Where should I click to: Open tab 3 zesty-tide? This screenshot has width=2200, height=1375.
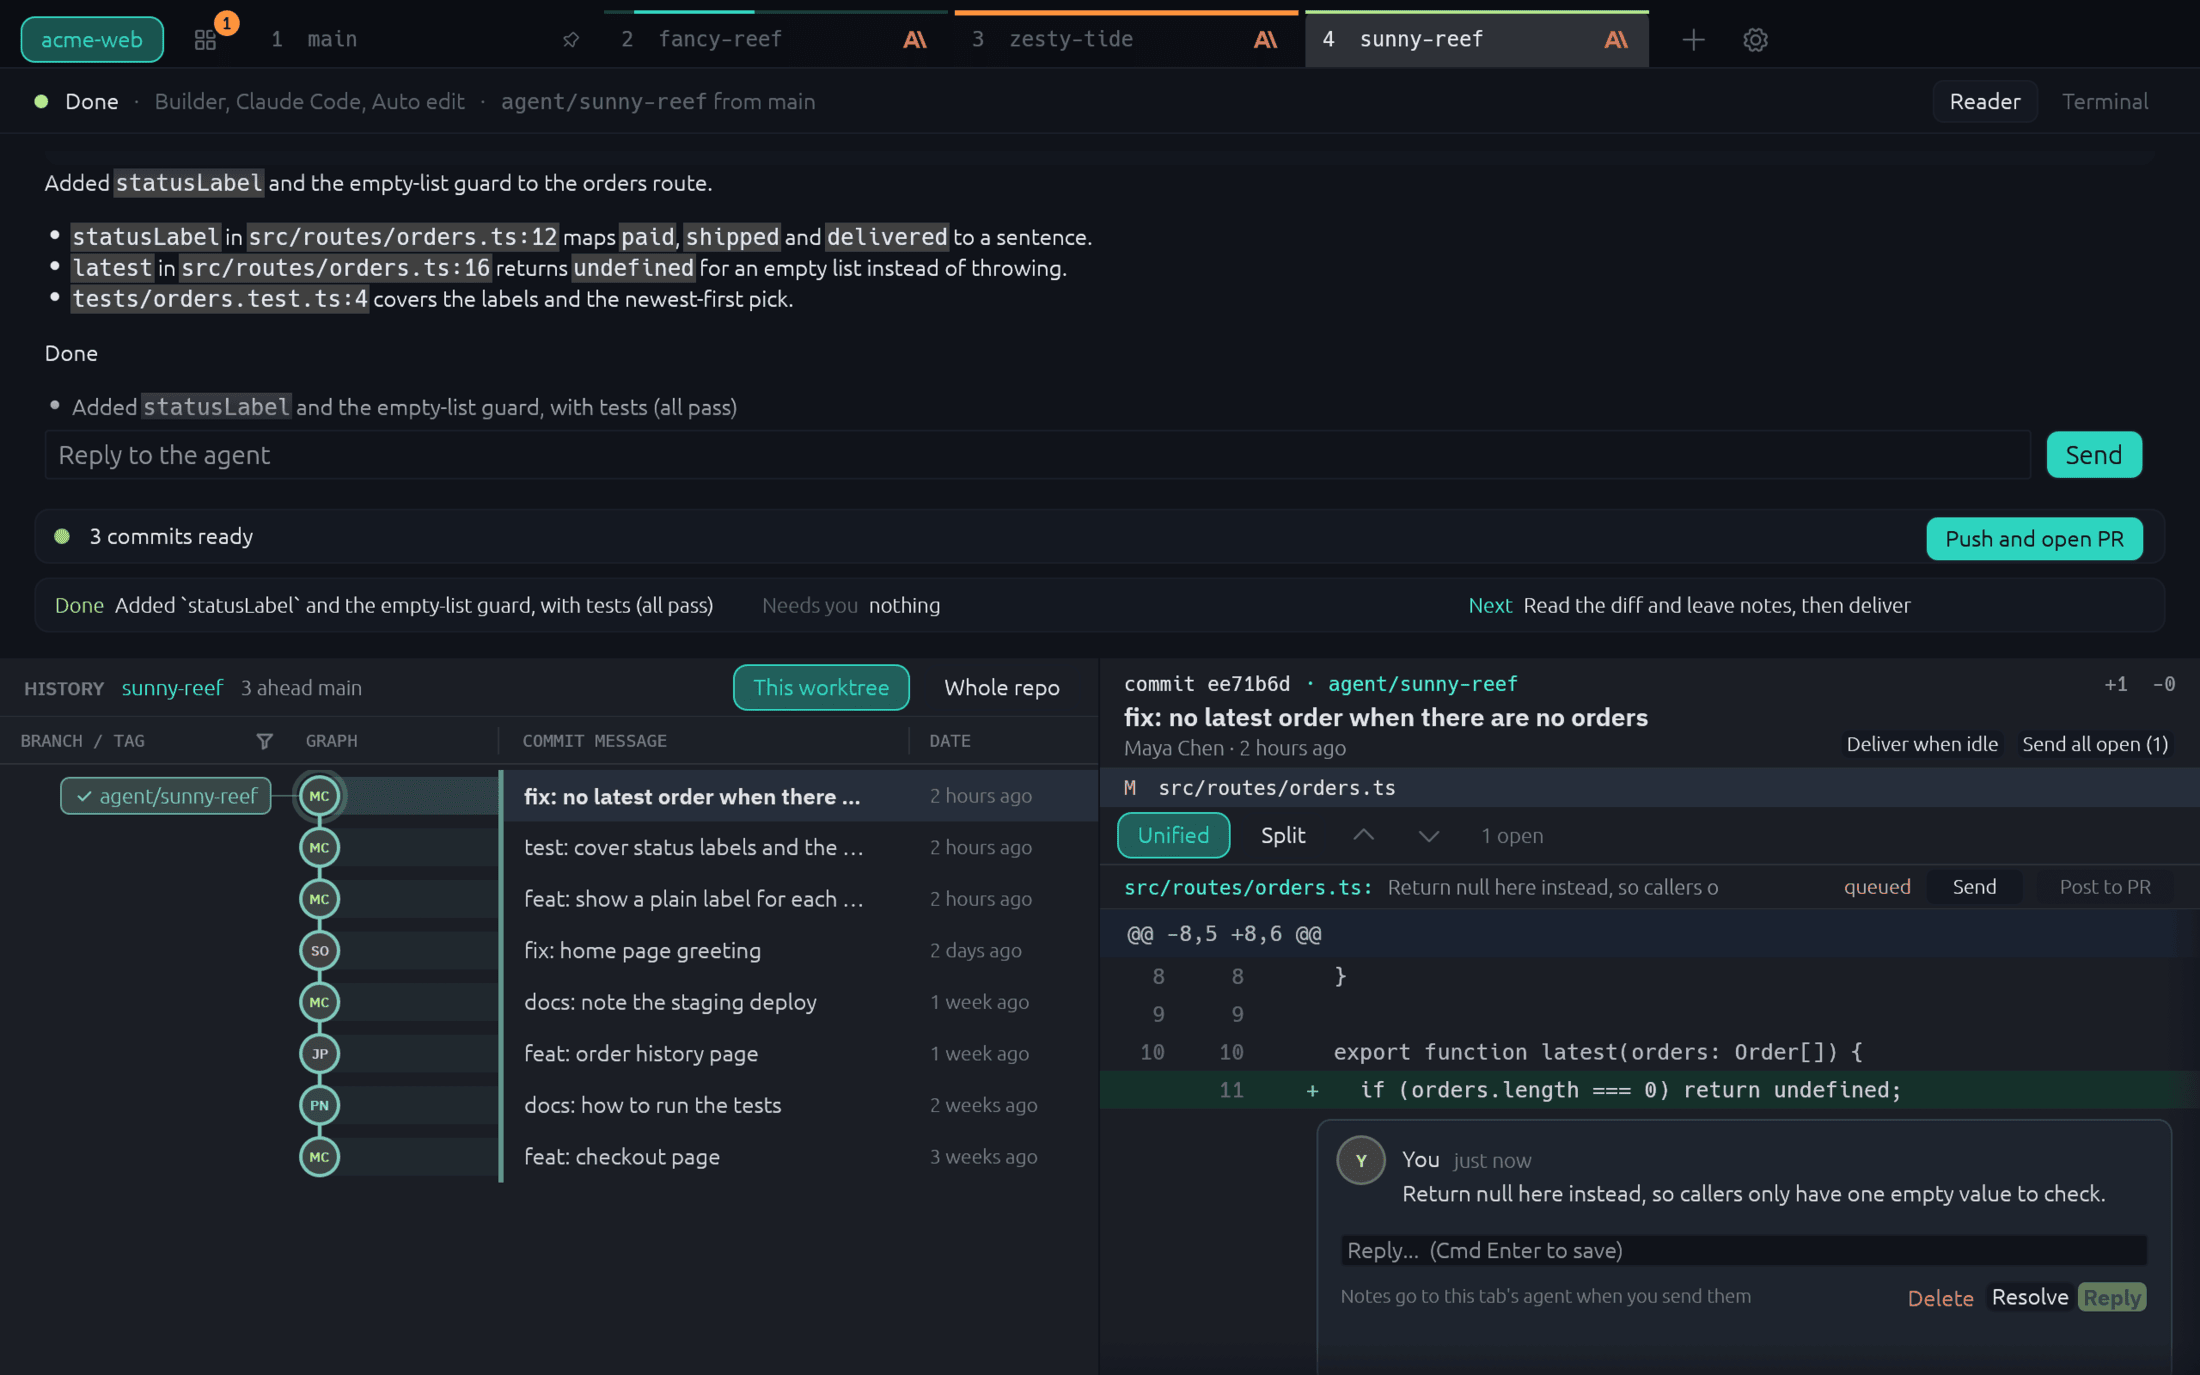coord(1126,40)
